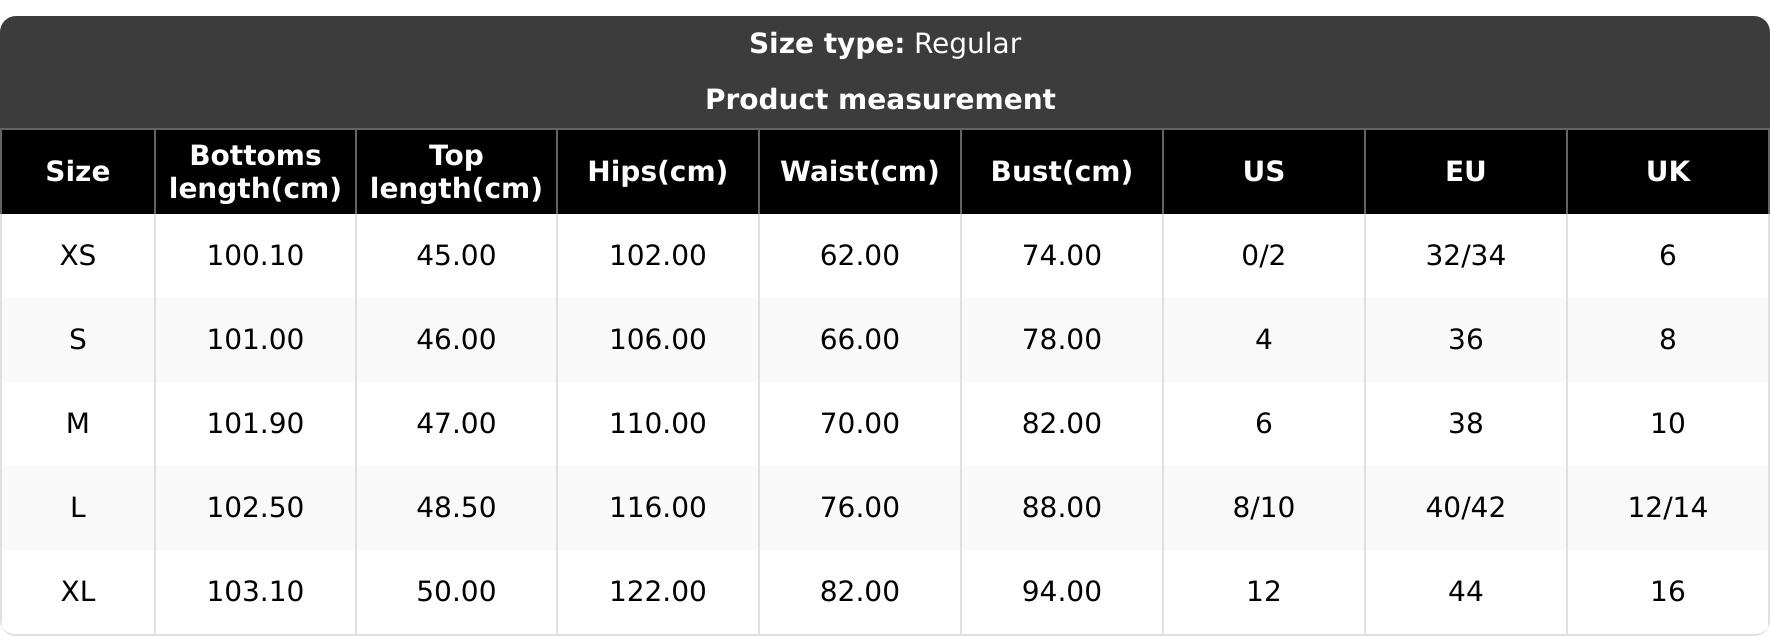Select the XL size row label

point(78,592)
